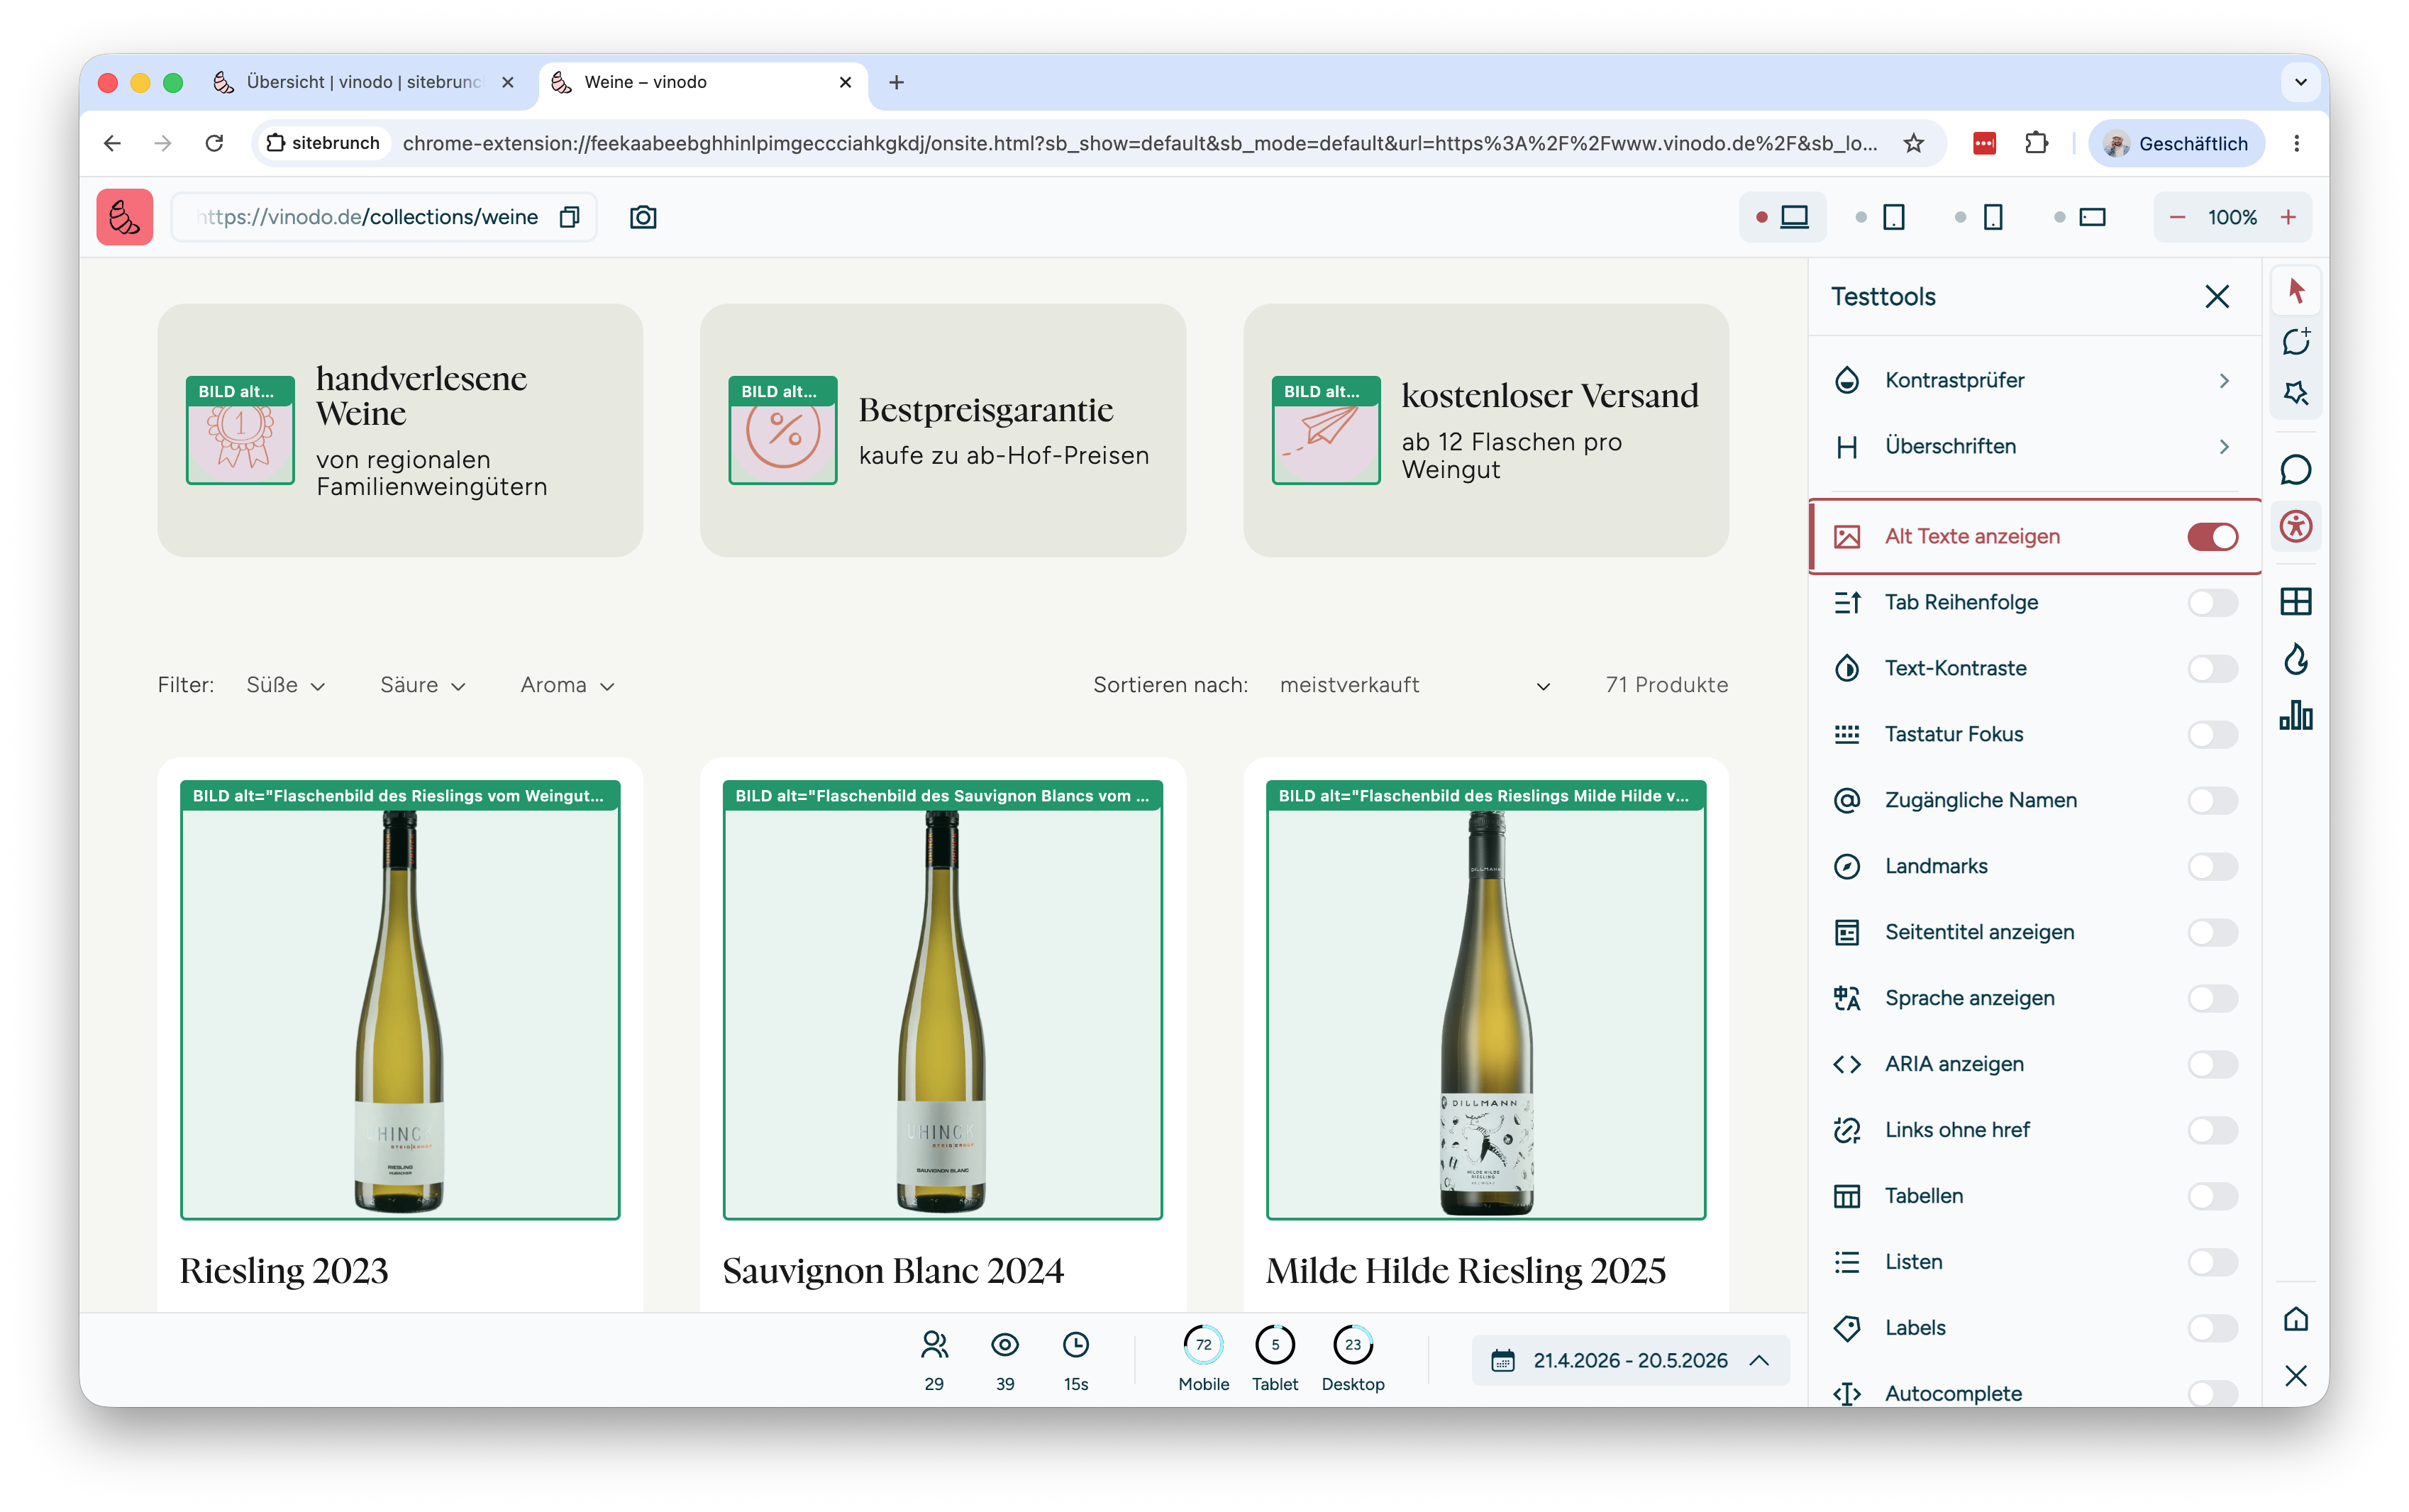This screenshot has height=1512, width=2409.
Task: Click the chrome-extension address bar
Action: coord(1140,144)
